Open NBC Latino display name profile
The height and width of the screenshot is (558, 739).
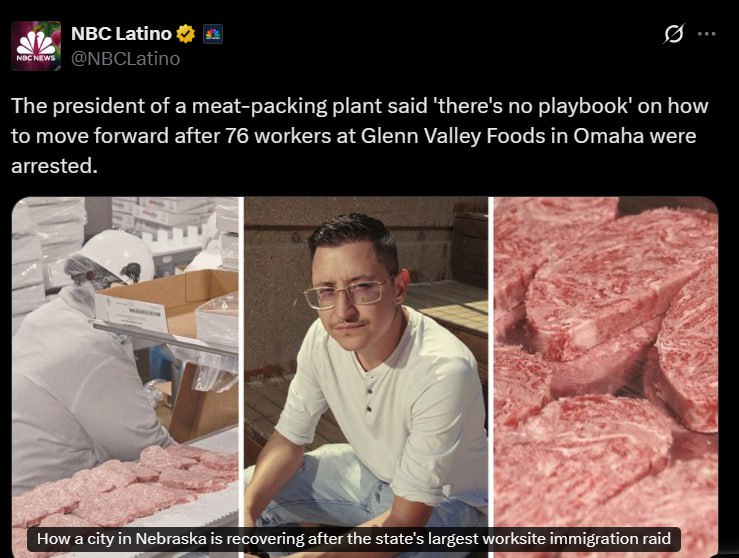coord(121,33)
